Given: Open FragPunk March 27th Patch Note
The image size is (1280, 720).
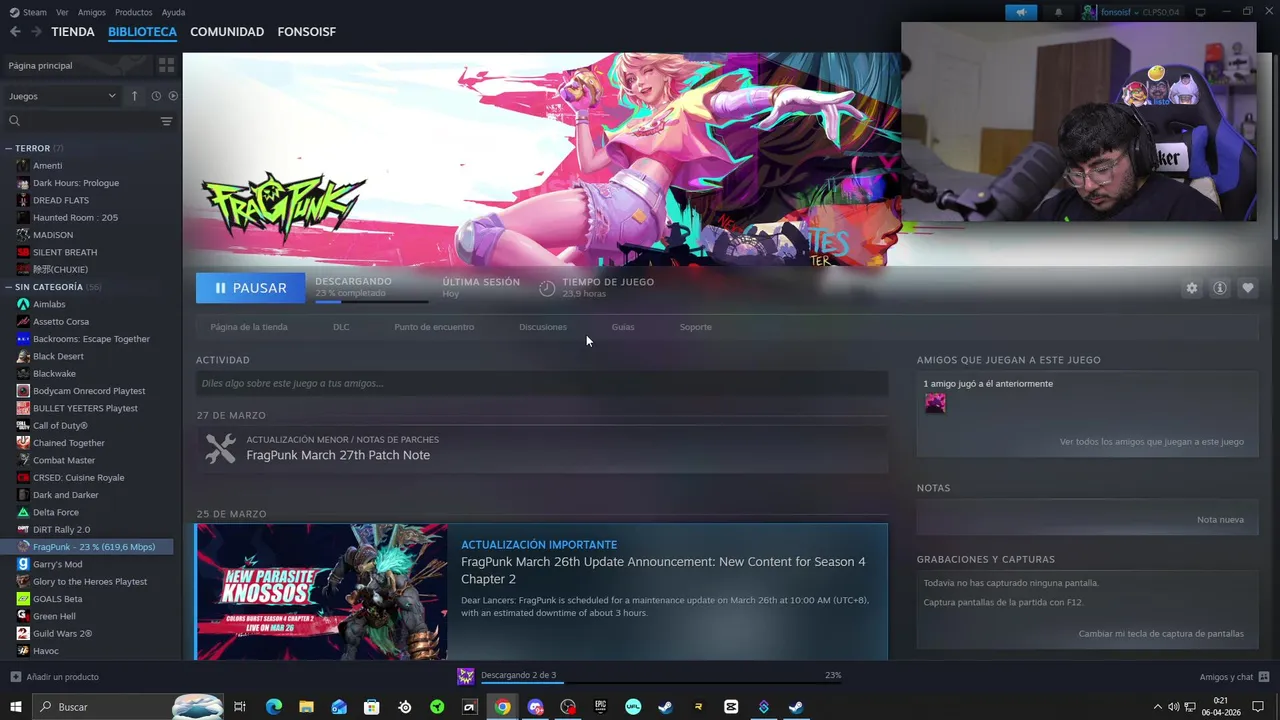Looking at the screenshot, I should [338, 455].
